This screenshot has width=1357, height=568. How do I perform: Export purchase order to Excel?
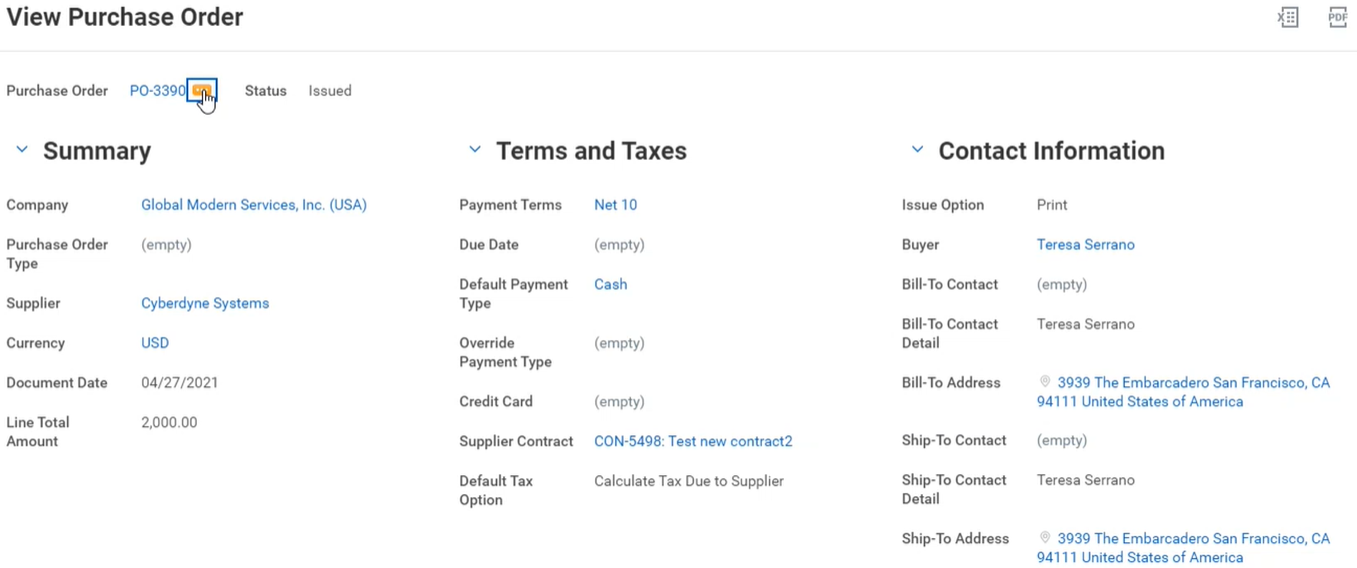click(1288, 17)
